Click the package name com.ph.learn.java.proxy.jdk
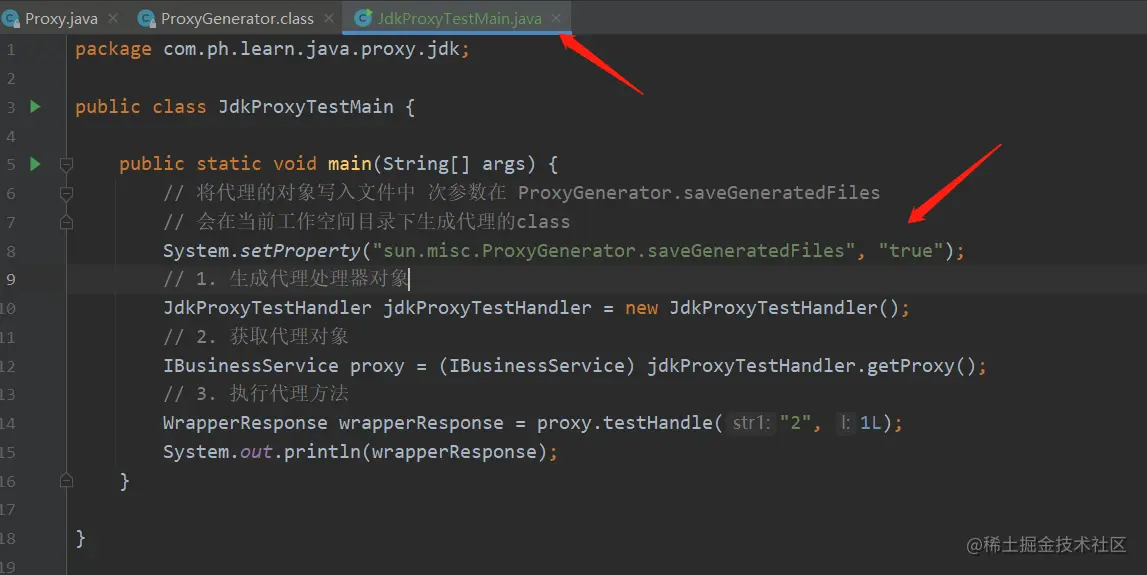The image size is (1147, 575). [x=312, y=49]
